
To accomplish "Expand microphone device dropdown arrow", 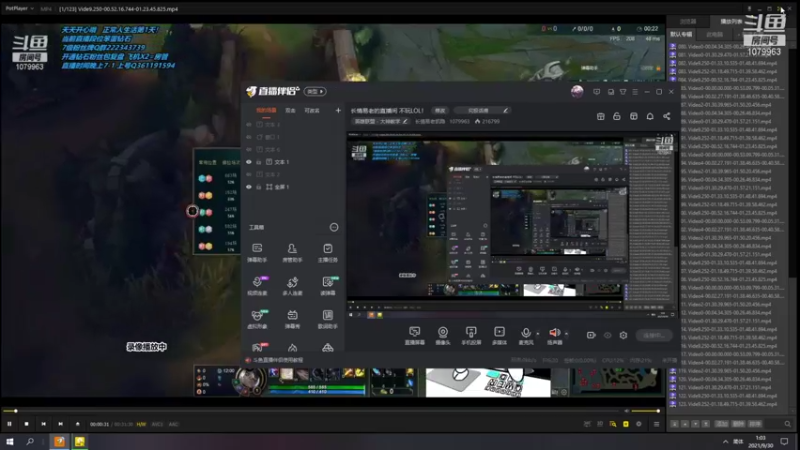I will pos(537,334).
